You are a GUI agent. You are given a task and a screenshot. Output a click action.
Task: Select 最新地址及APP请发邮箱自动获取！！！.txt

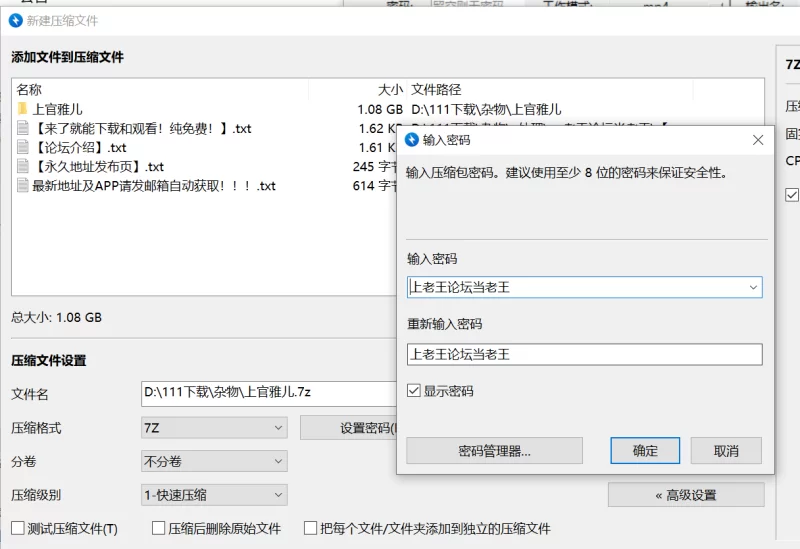[x=154, y=186]
